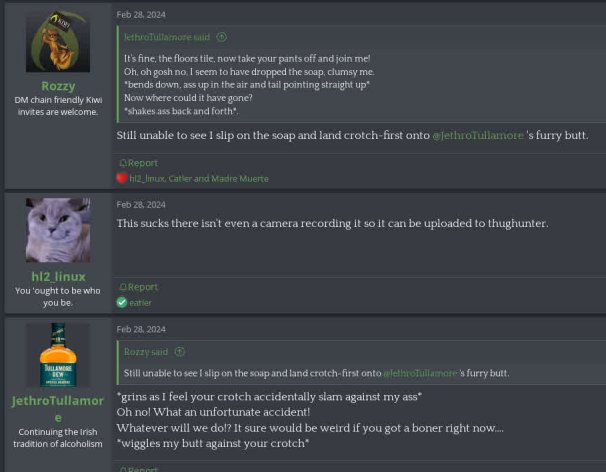Click the @JethroTullamore mention inside the Rozzy quote
Viewport: 606px width, 472px height.
pos(420,373)
